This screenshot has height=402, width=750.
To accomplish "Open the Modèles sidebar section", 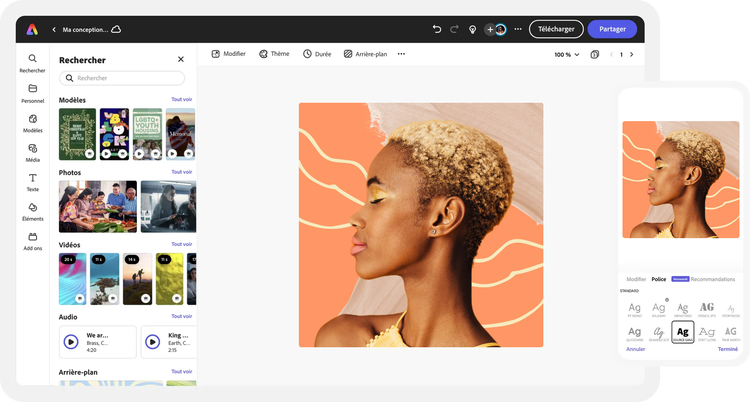I will pyautogui.click(x=33, y=123).
